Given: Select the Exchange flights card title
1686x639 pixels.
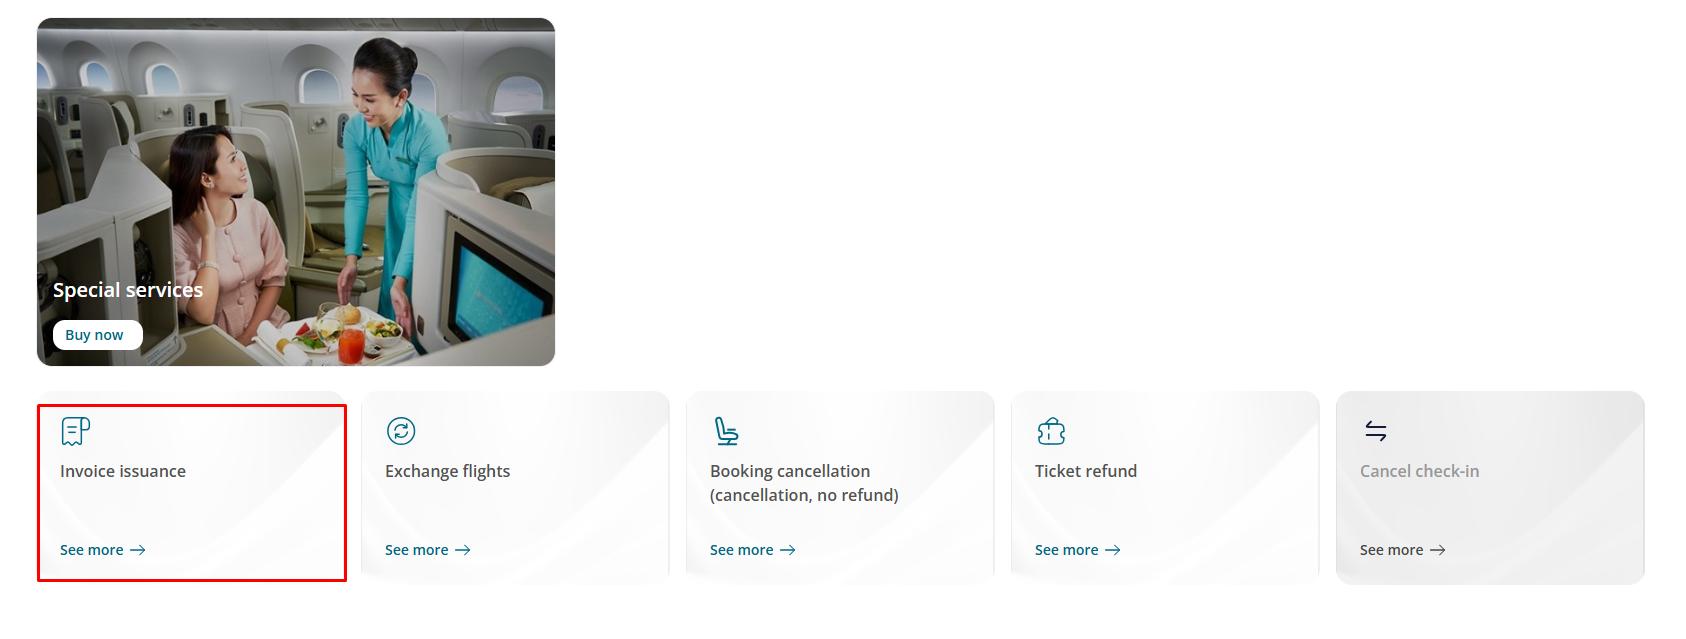Looking at the screenshot, I should 448,471.
